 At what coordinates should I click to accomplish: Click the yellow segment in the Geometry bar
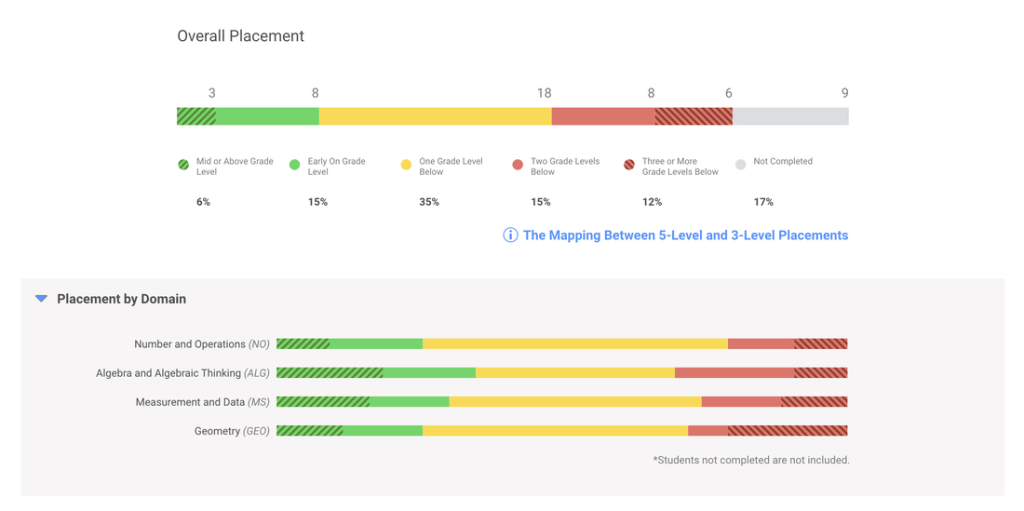click(x=555, y=431)
